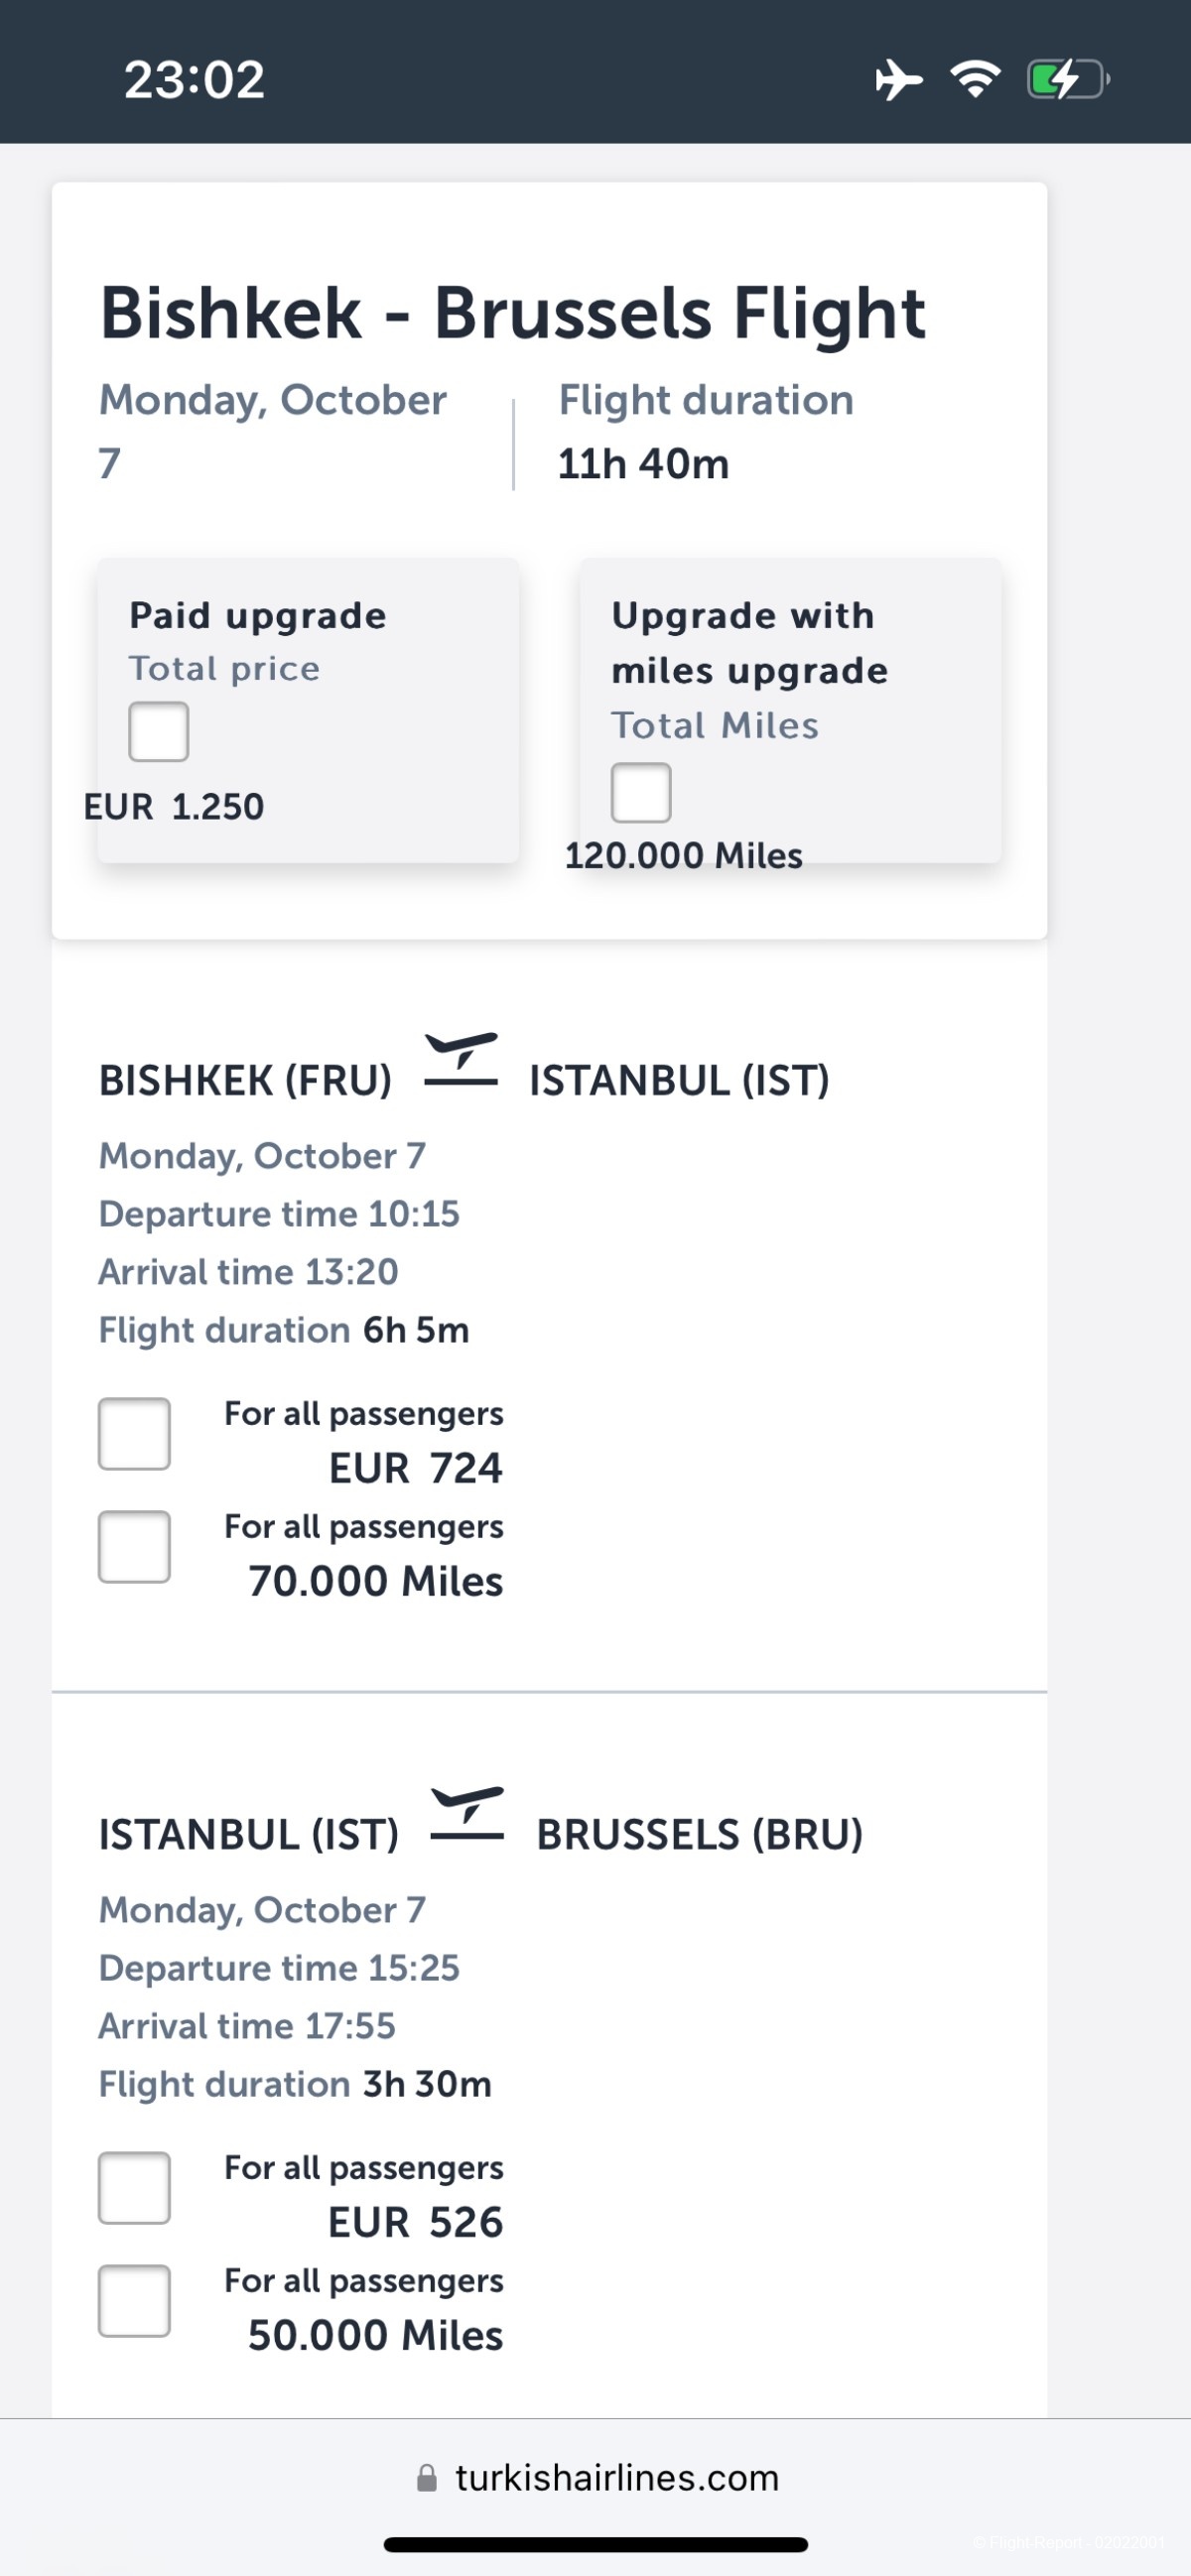
Task: Tap the Bishkek - Brussels Flight heading
Action: tap(513, 314)
